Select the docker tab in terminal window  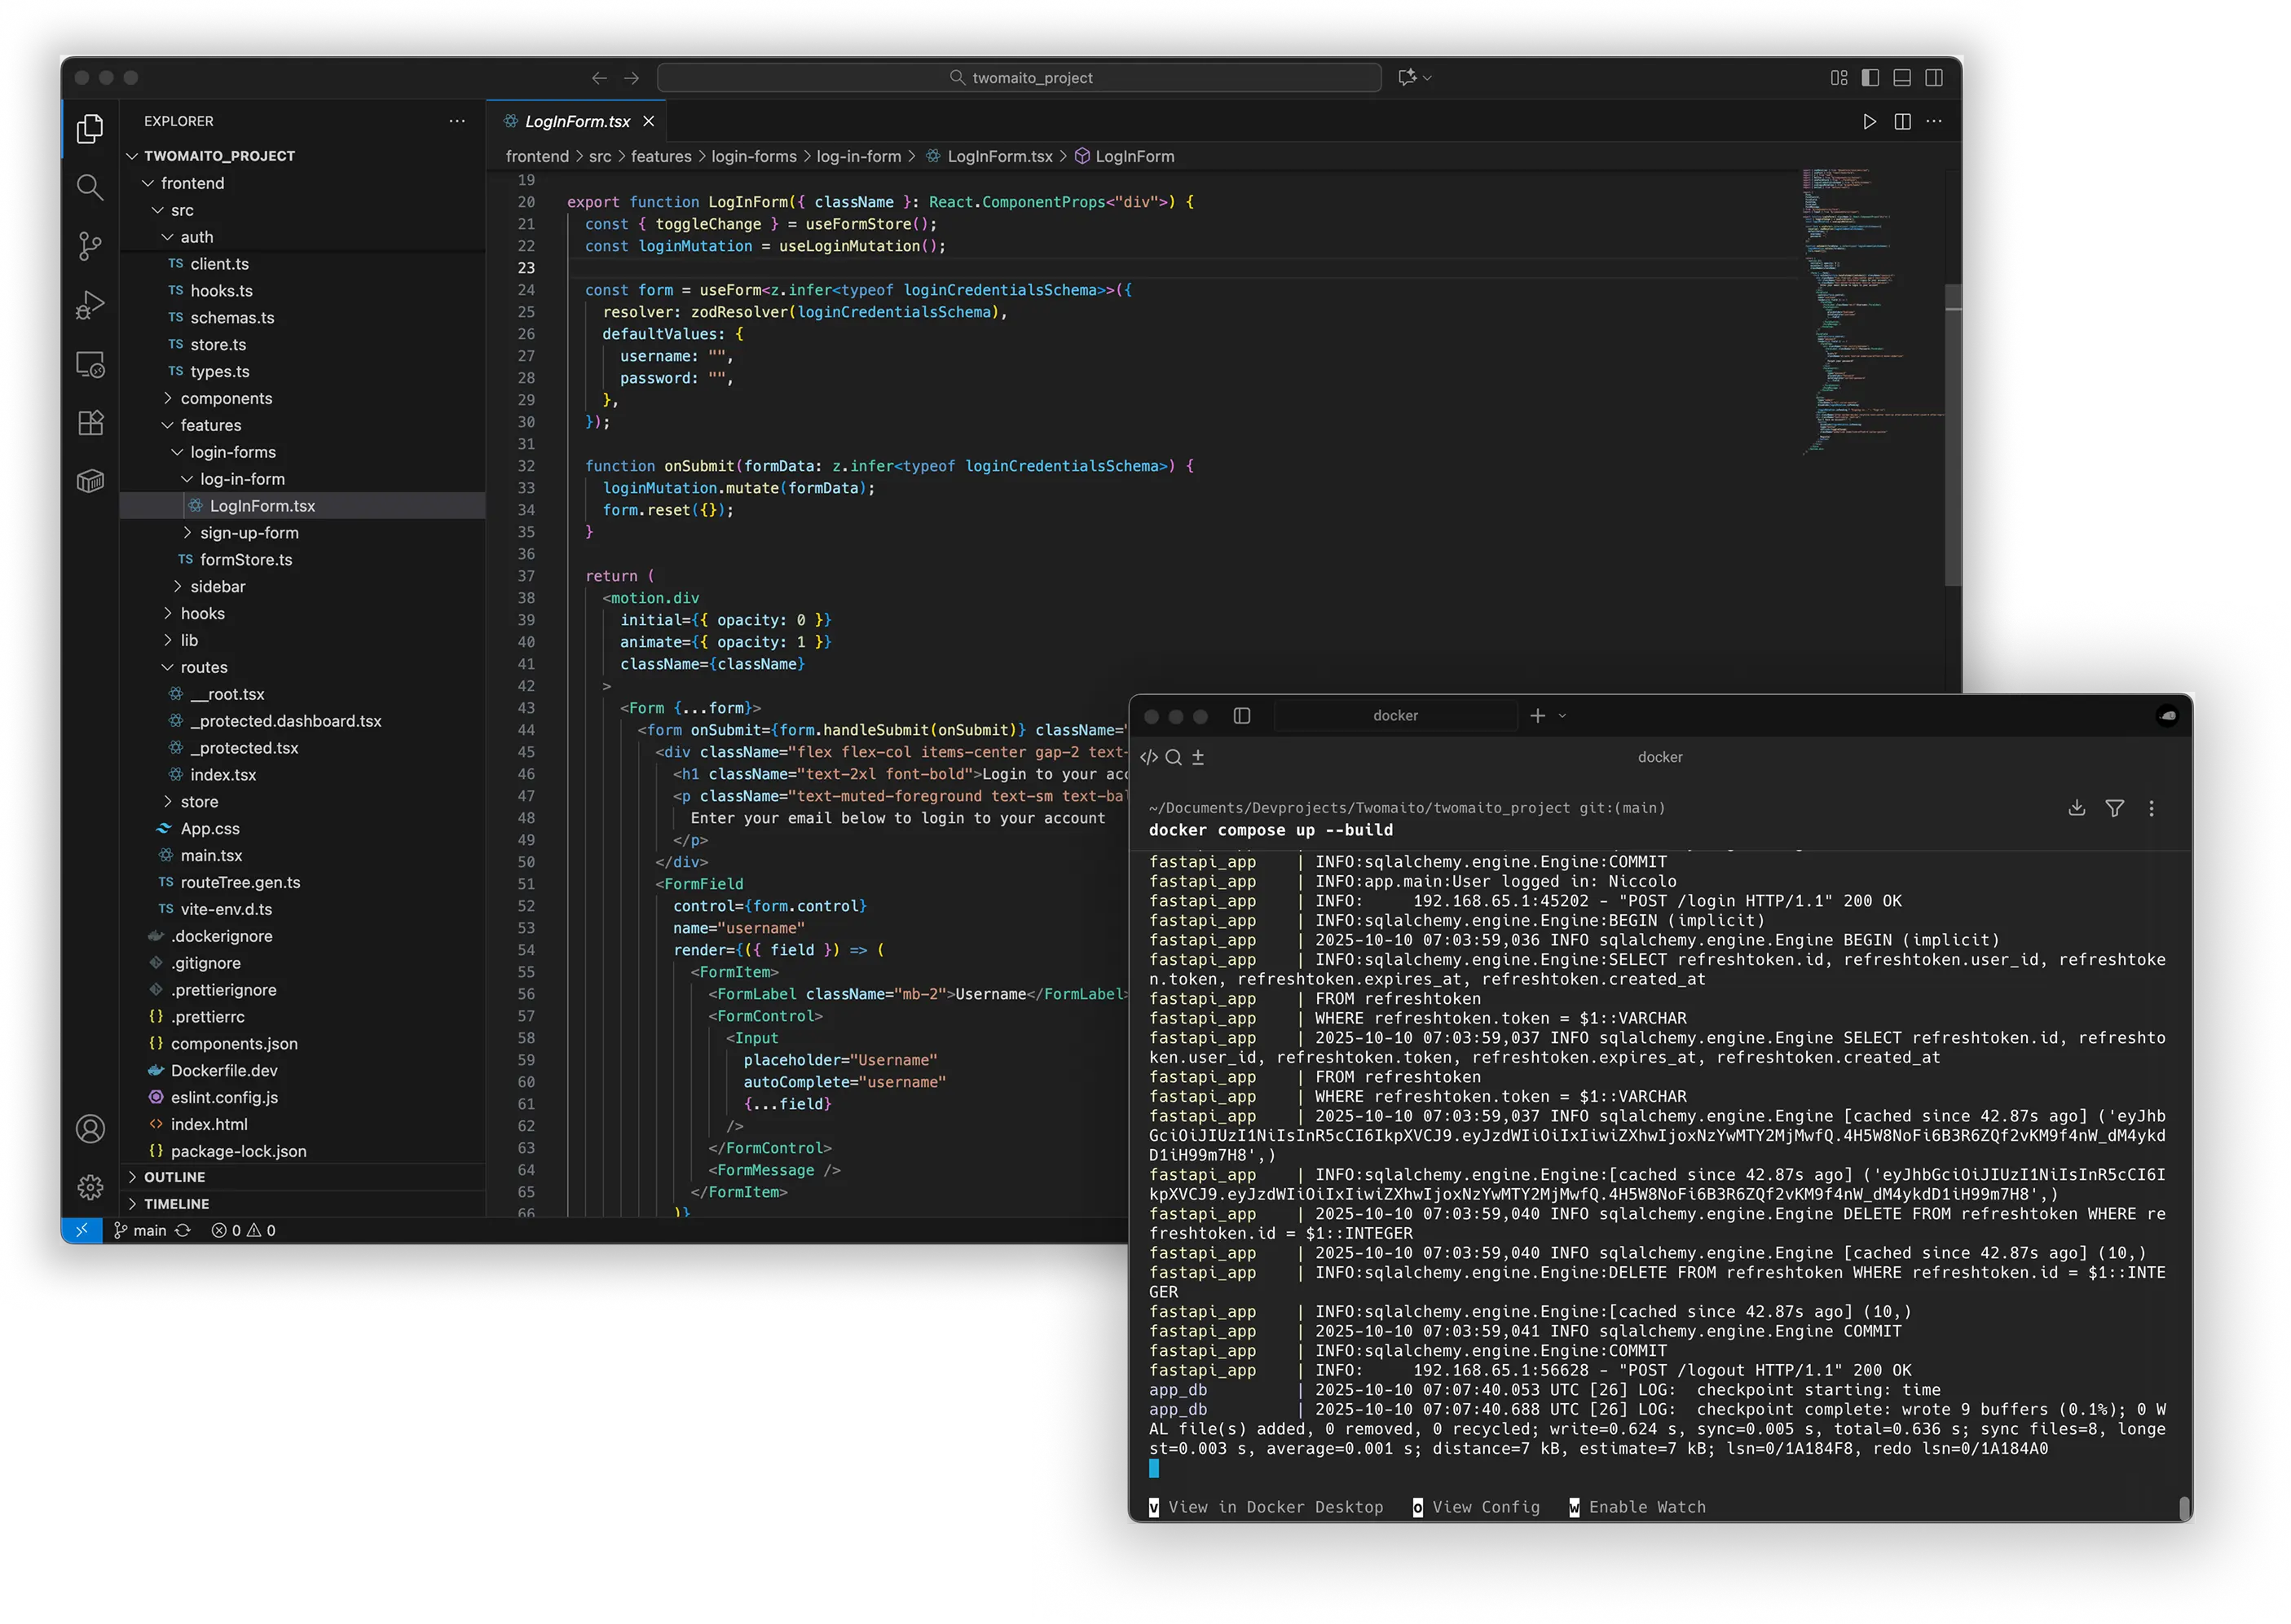(x=1396, y=715)
